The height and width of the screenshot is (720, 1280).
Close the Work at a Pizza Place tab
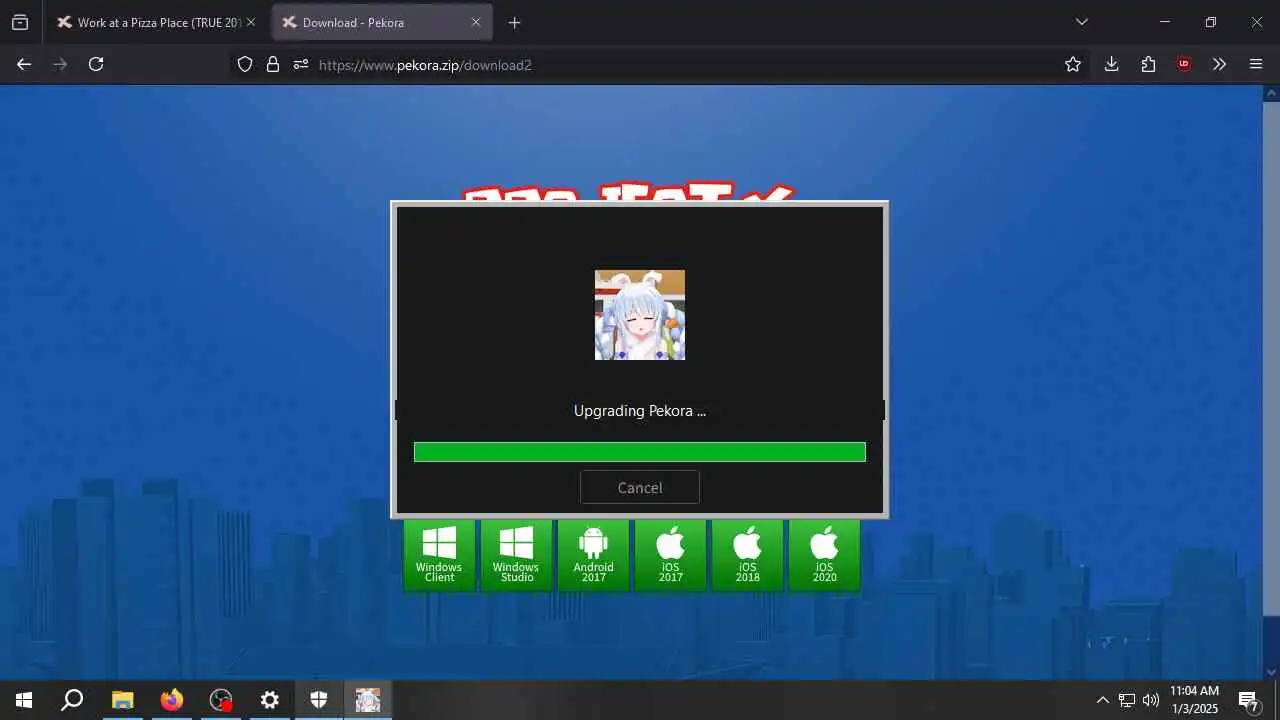(x=251, y=22)
